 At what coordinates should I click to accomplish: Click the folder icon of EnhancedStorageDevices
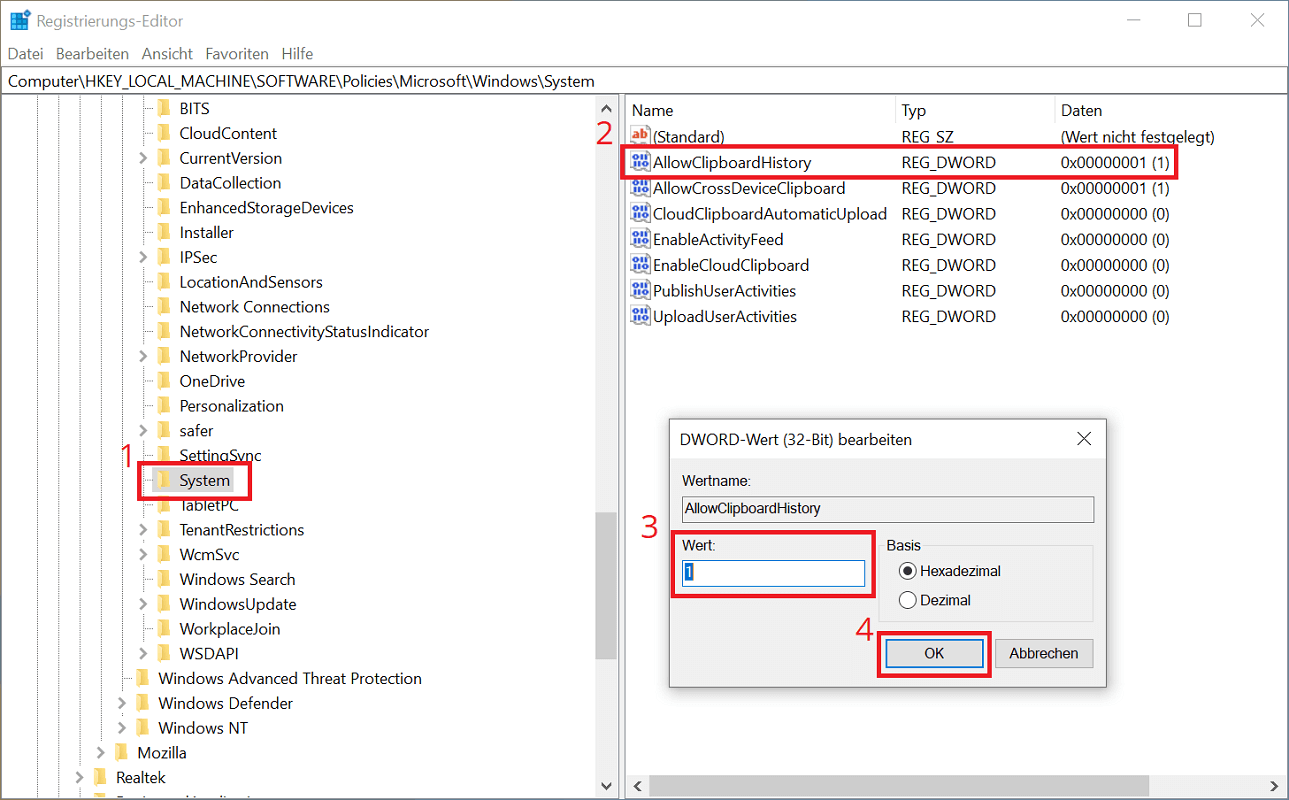point(164,207)
